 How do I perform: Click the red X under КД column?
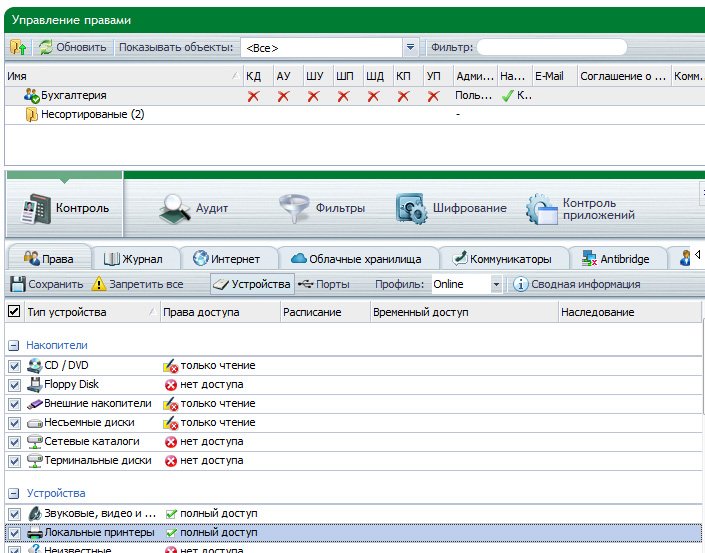253,96
